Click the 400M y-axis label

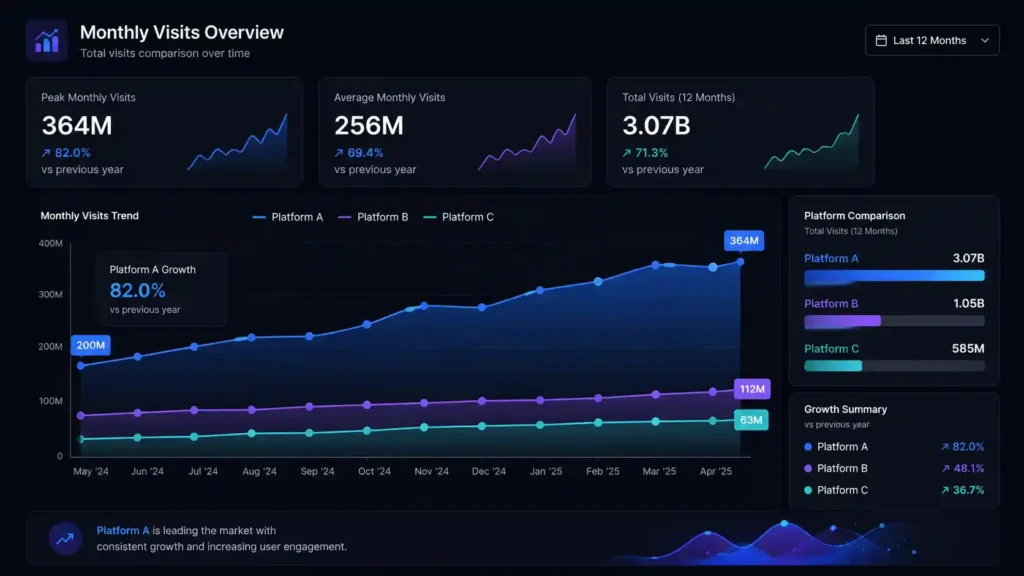[50, 243]
